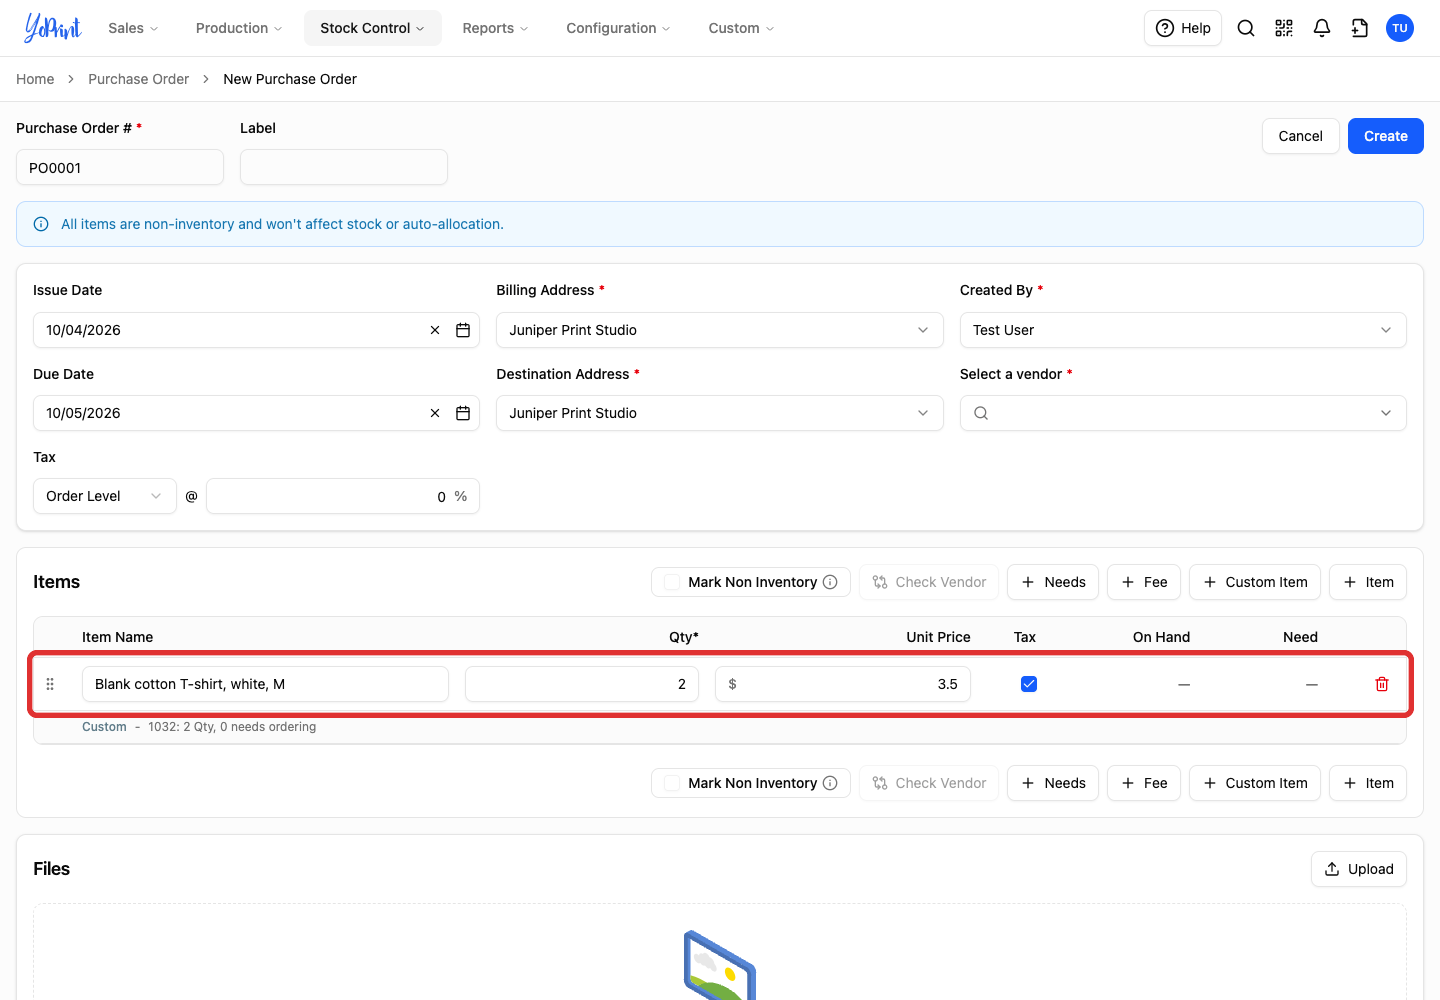Viewport: 1440px width, 1000px height.
Task: Open the Custom menu
Action: (741, 28)
